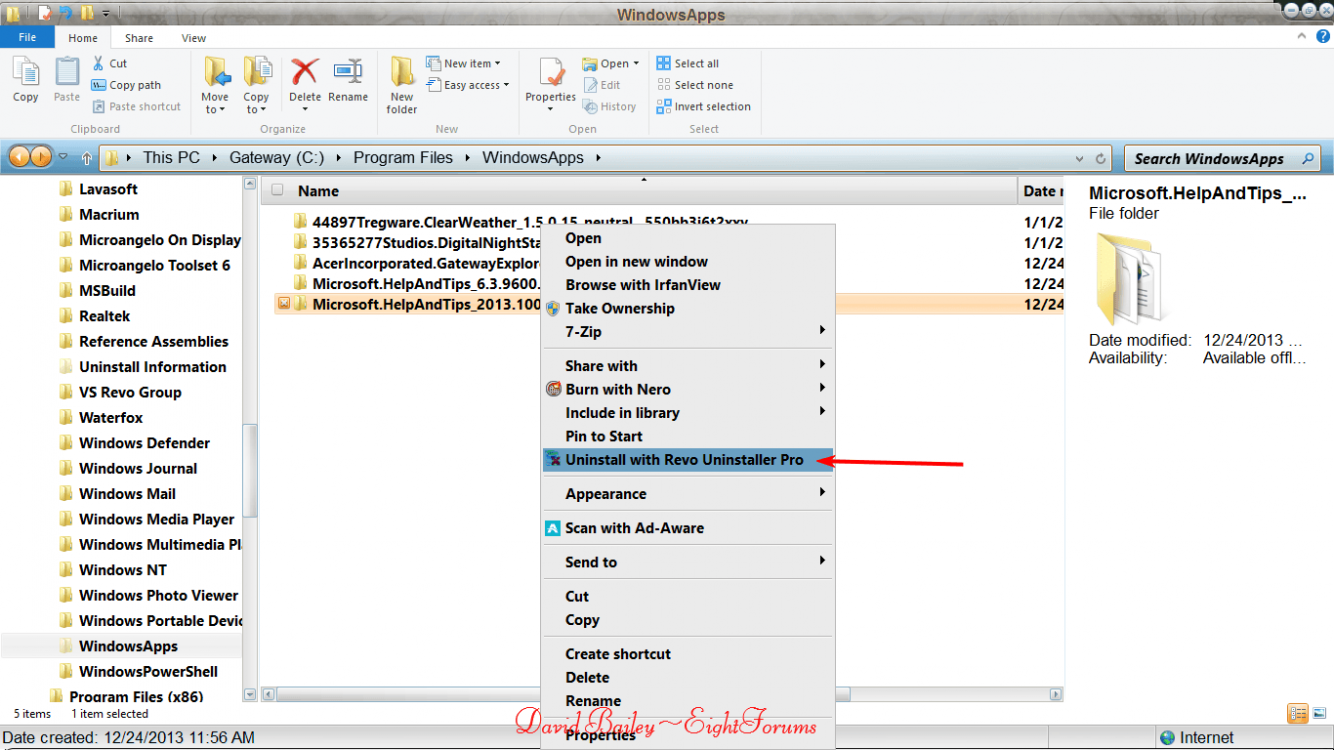Select Windows Defender folder in tree
Viewport: 1334px width, 750px height.
(144, 443)
